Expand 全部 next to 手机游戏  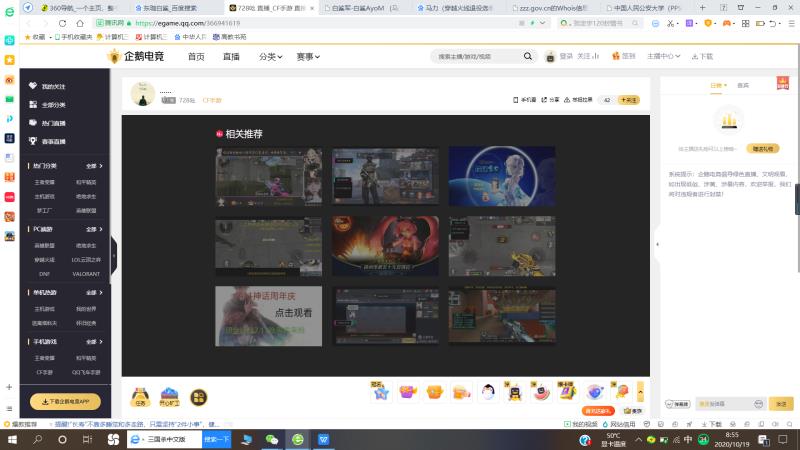[94, 341]
